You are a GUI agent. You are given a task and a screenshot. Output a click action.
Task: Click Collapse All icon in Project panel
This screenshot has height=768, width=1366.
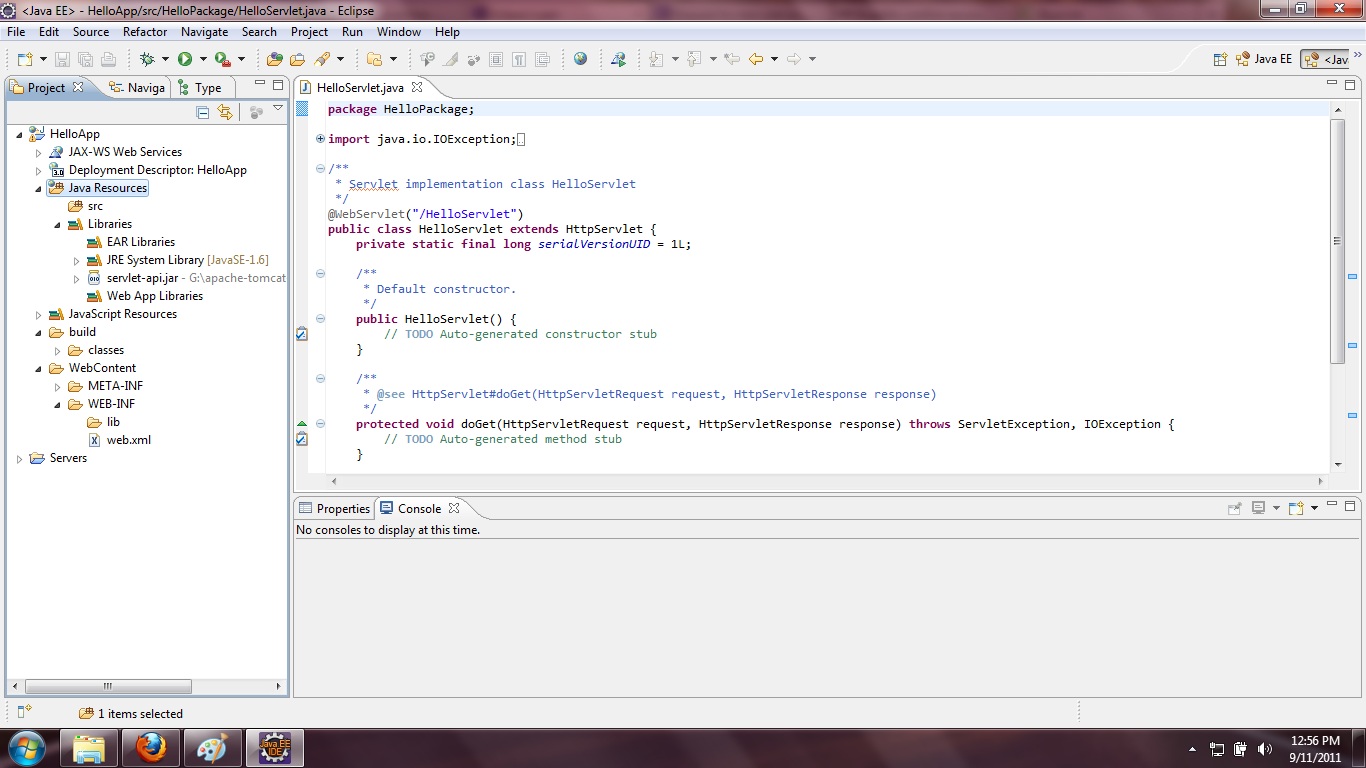(x=203, y=112)
